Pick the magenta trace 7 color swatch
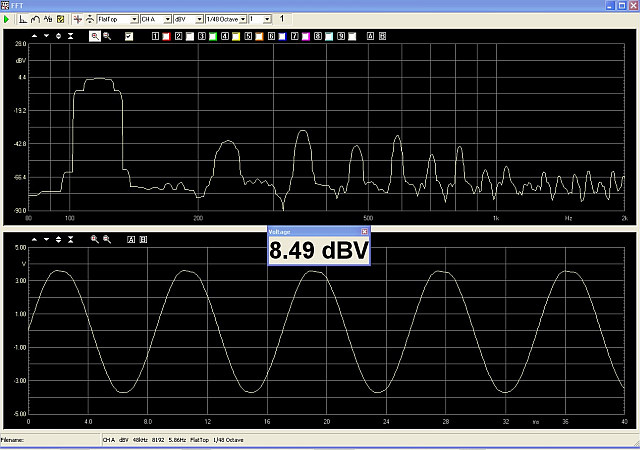The height and width of the screenshot is (450, 640). coord(306,36)
